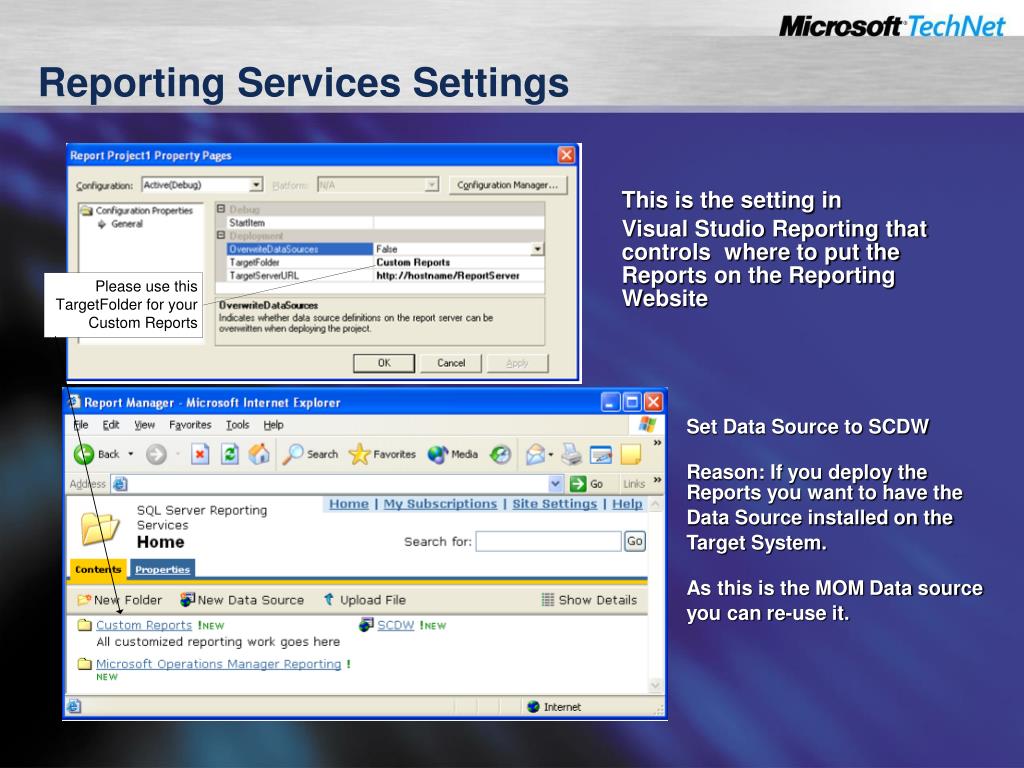
Task: Click New Data Source toolbar item
Action: click(x=242, y=600)
